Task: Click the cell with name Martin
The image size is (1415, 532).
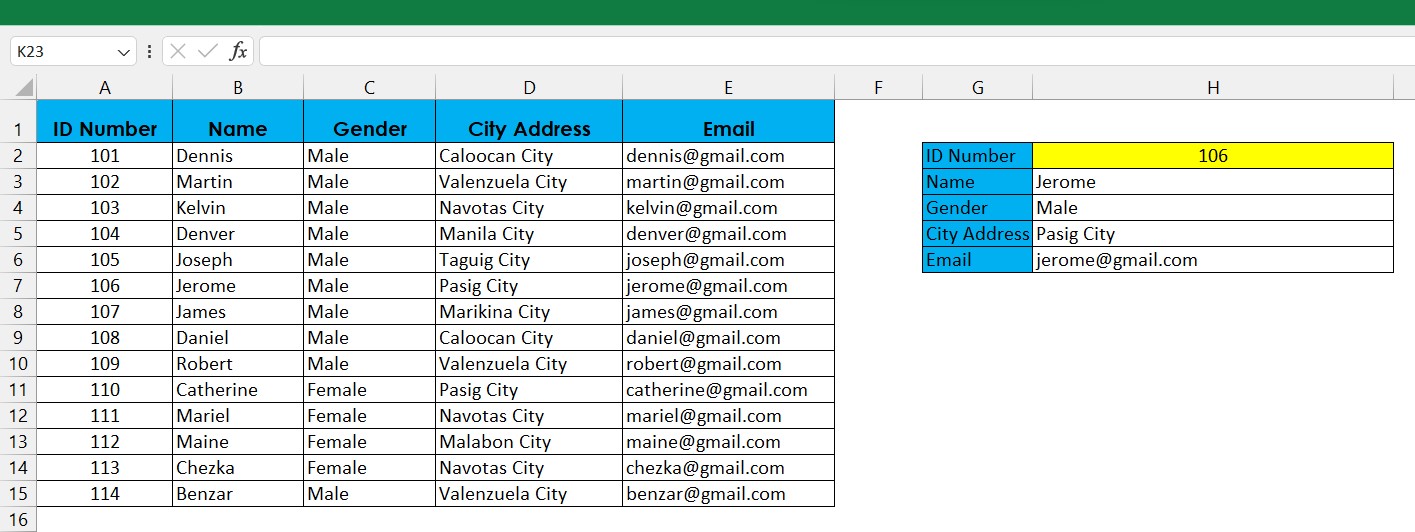Action: pyautogui.click(x=238, y=182)
